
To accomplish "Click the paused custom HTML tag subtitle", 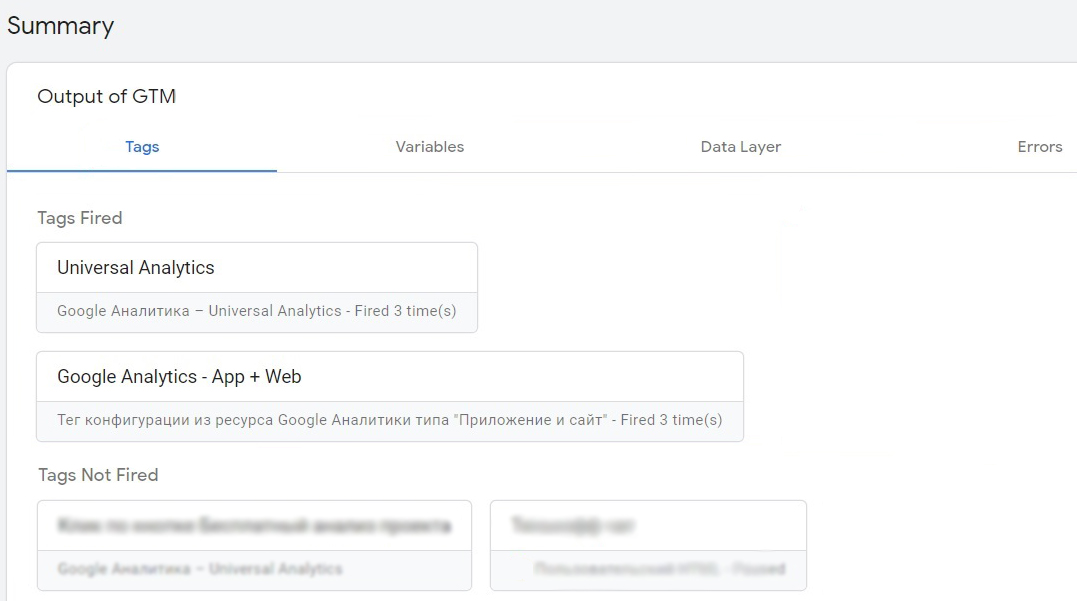I will [x=659, y=569].
